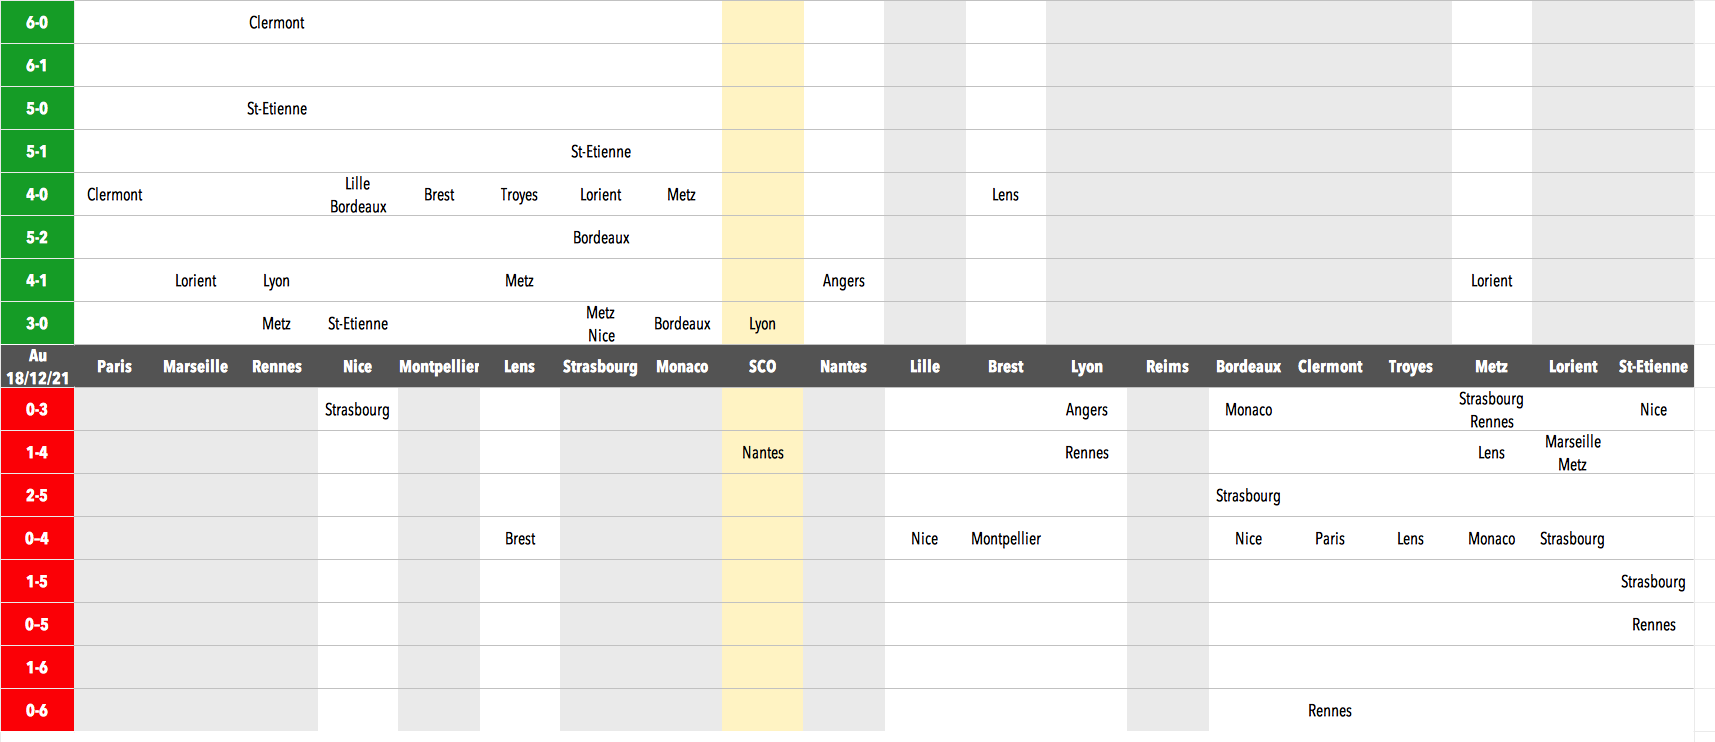Click the red 0-6 score label

(37, 710)
